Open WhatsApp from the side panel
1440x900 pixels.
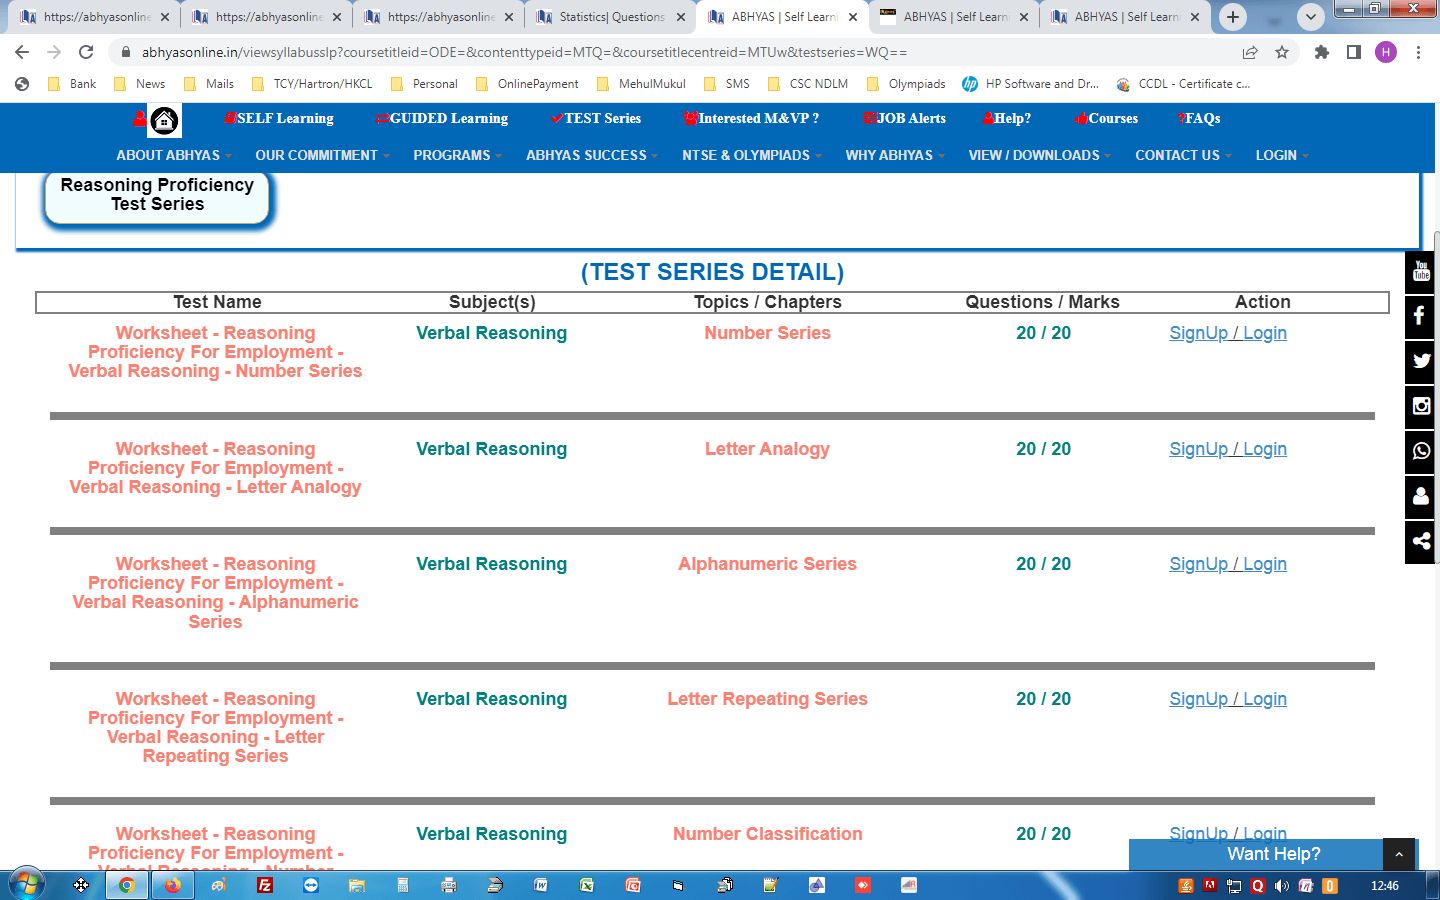click(1421, 451)
